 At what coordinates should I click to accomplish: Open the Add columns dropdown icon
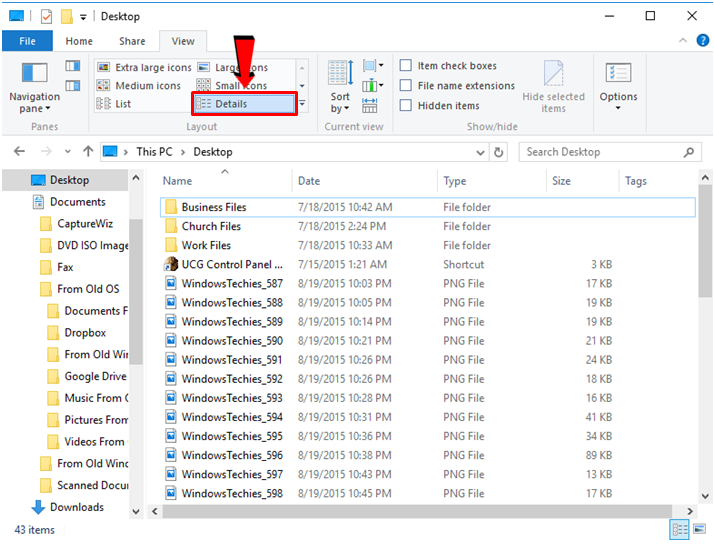[373, 85]
